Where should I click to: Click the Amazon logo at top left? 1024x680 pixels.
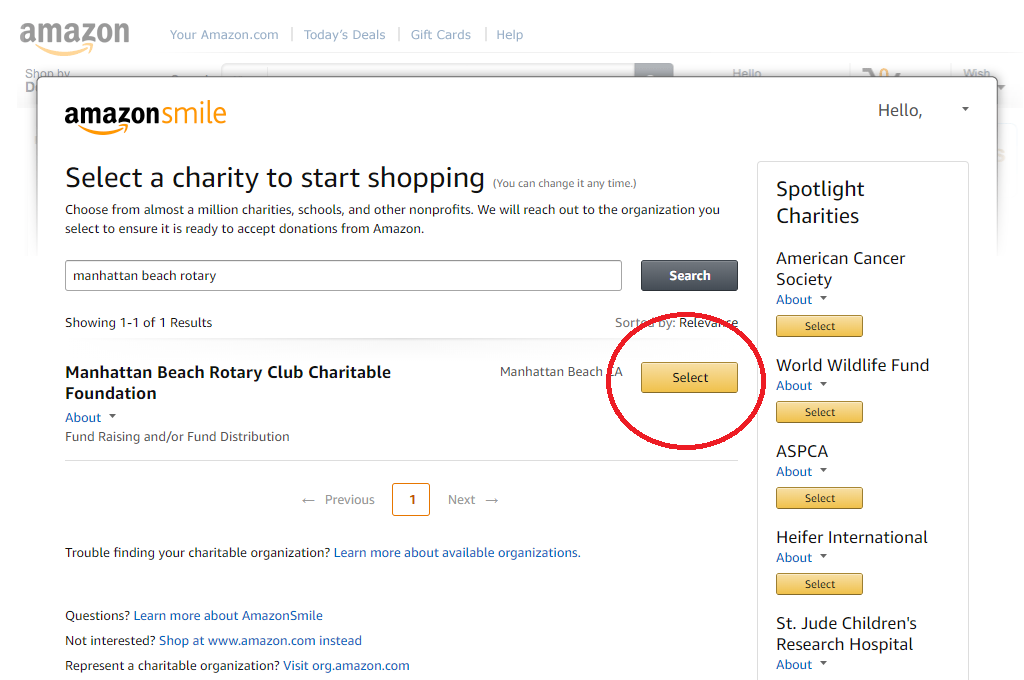(75, 37)
